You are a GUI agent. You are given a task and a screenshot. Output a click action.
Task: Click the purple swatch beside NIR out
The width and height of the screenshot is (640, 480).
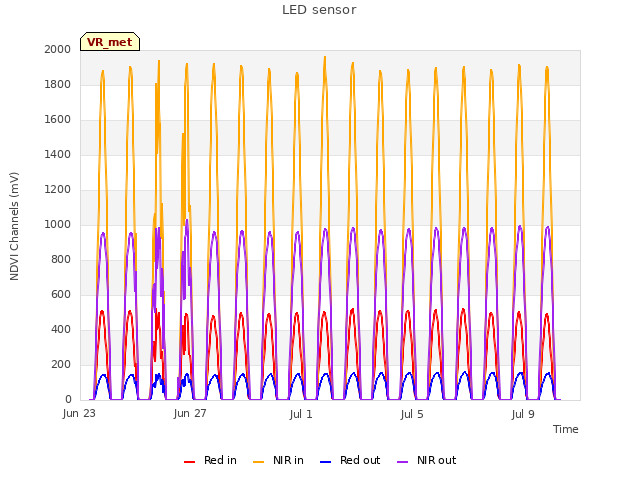click(402, 462)
